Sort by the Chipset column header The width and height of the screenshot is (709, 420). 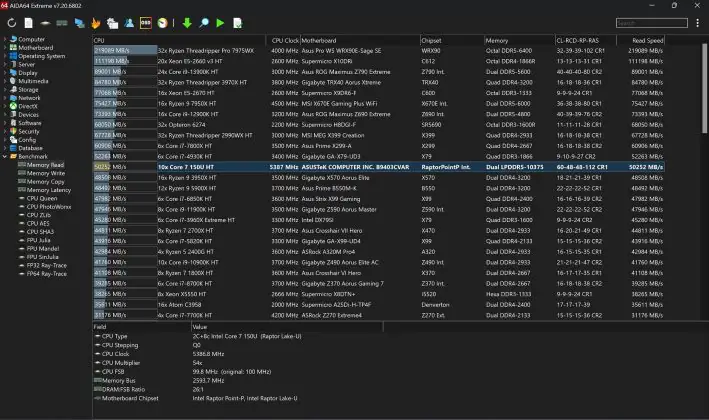(x=452, y=40)
